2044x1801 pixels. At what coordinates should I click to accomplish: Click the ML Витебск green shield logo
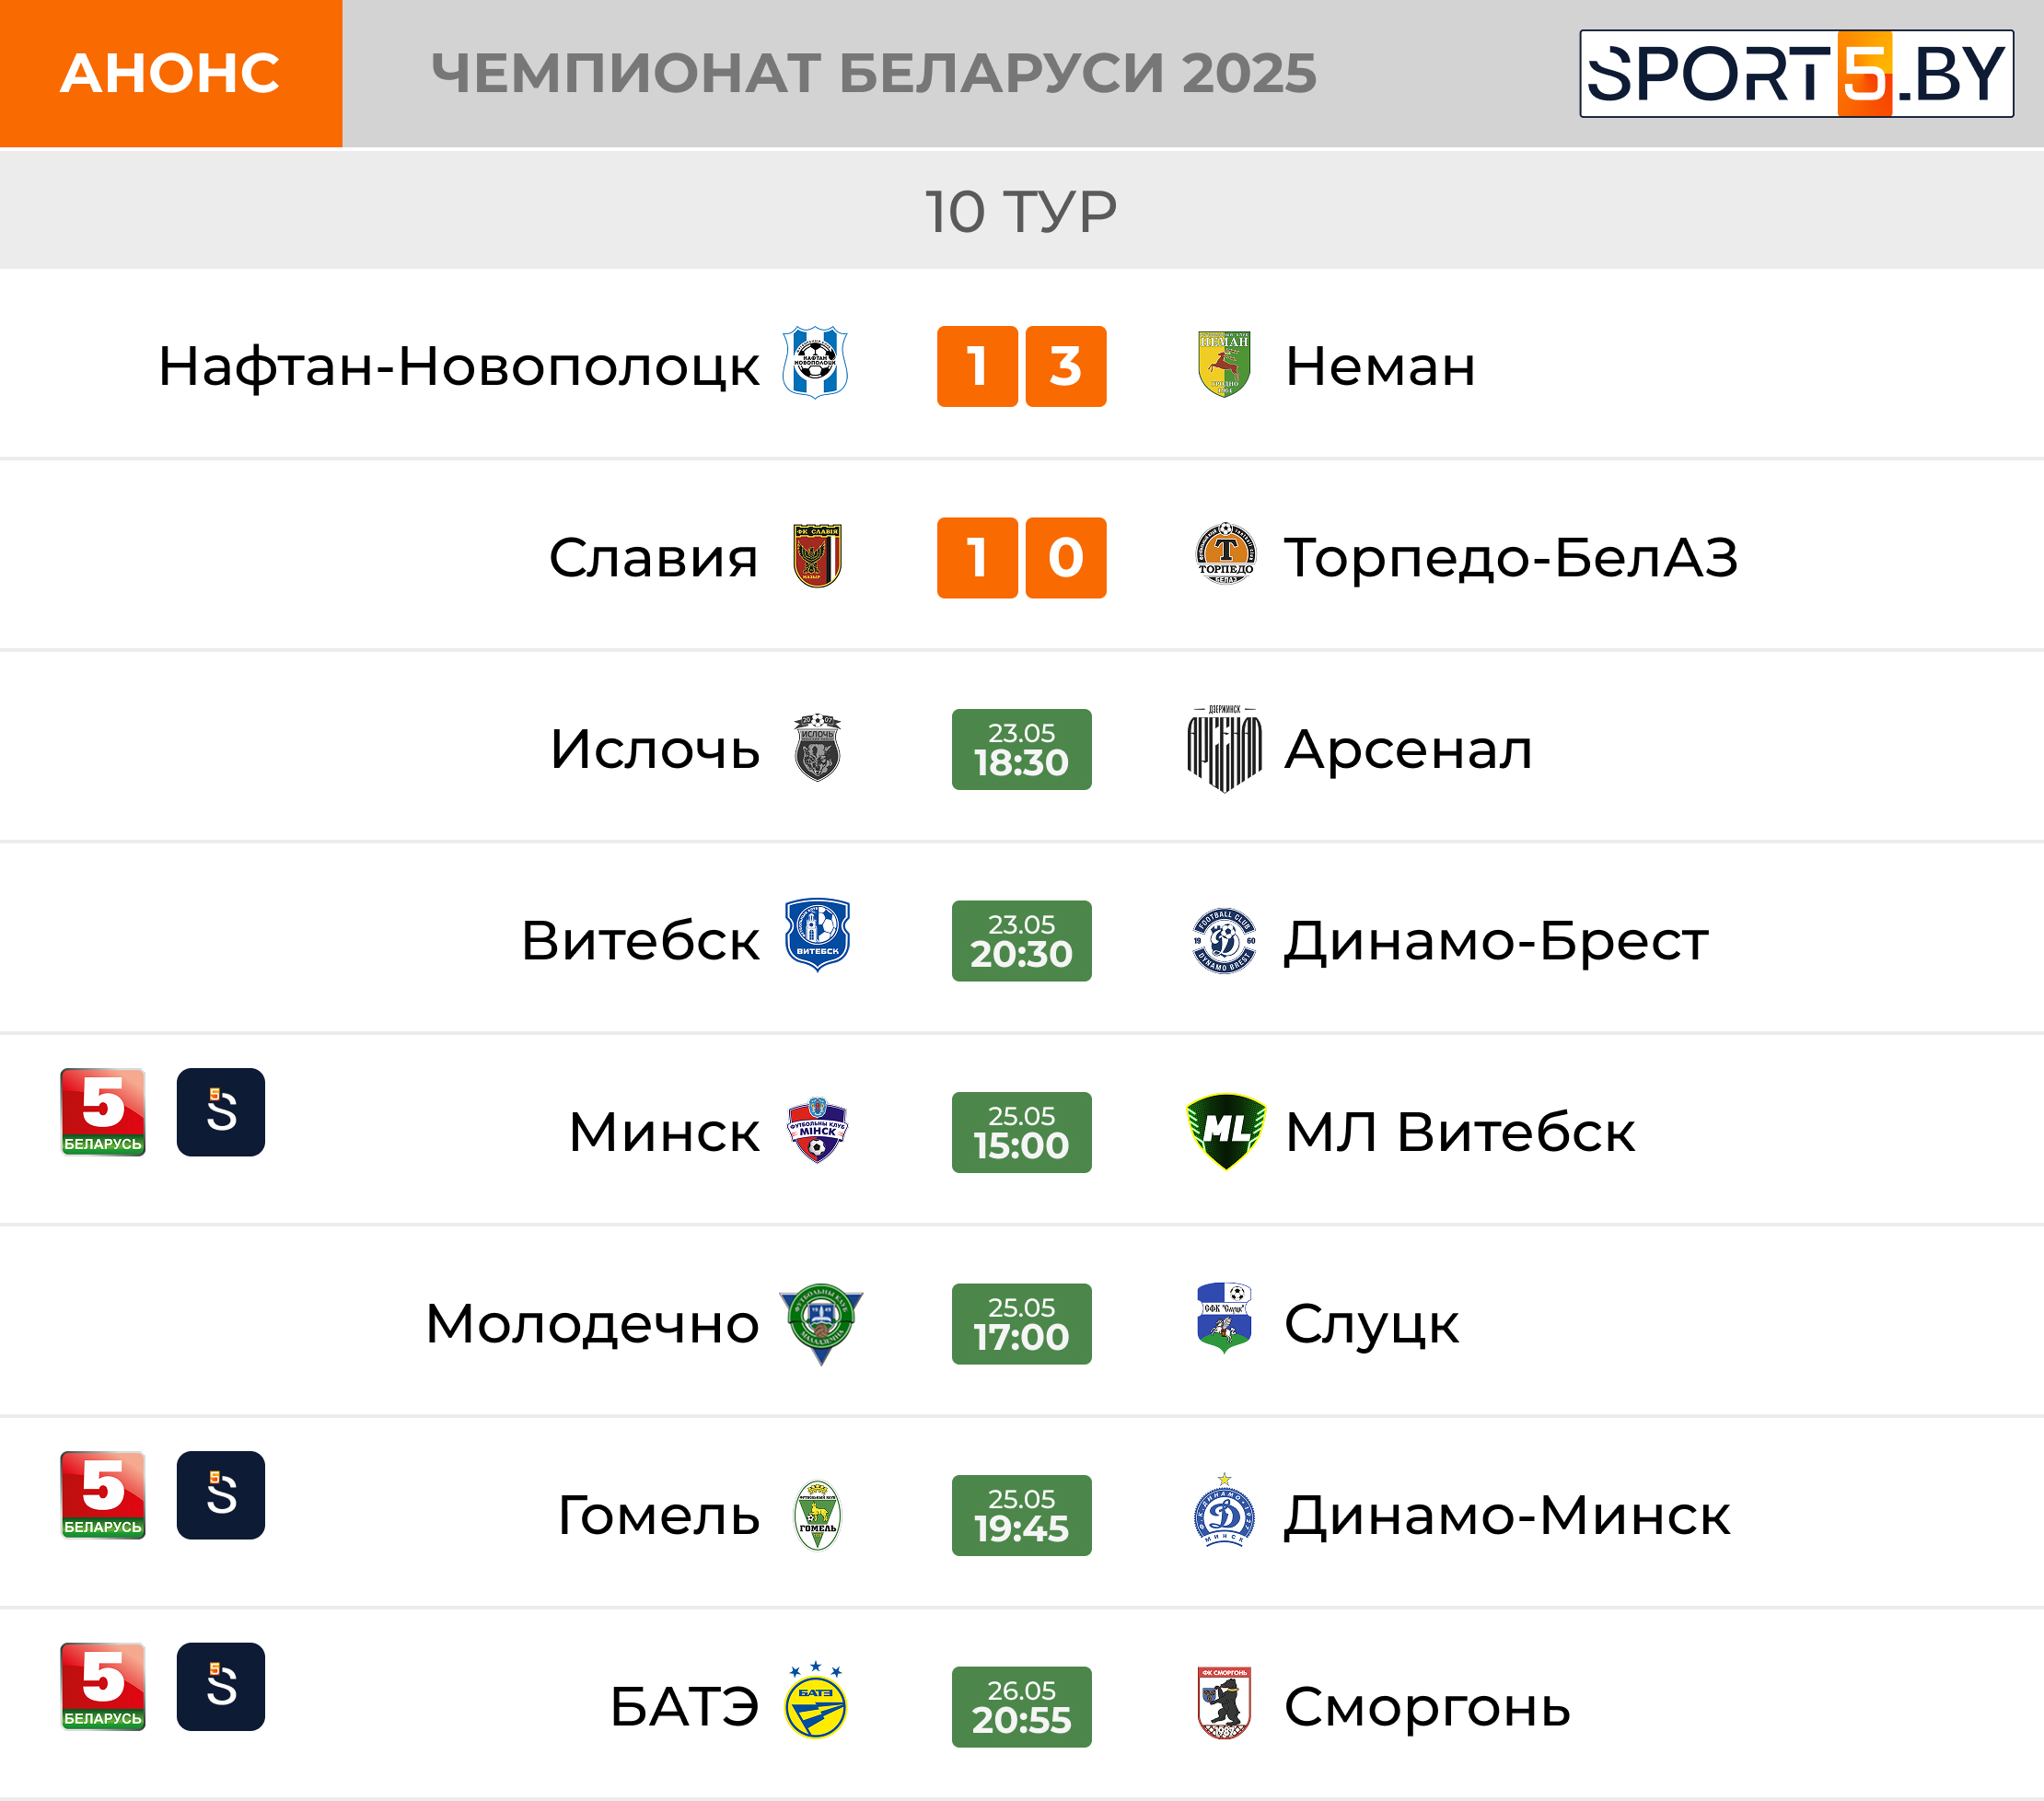click(1225, 1131)
